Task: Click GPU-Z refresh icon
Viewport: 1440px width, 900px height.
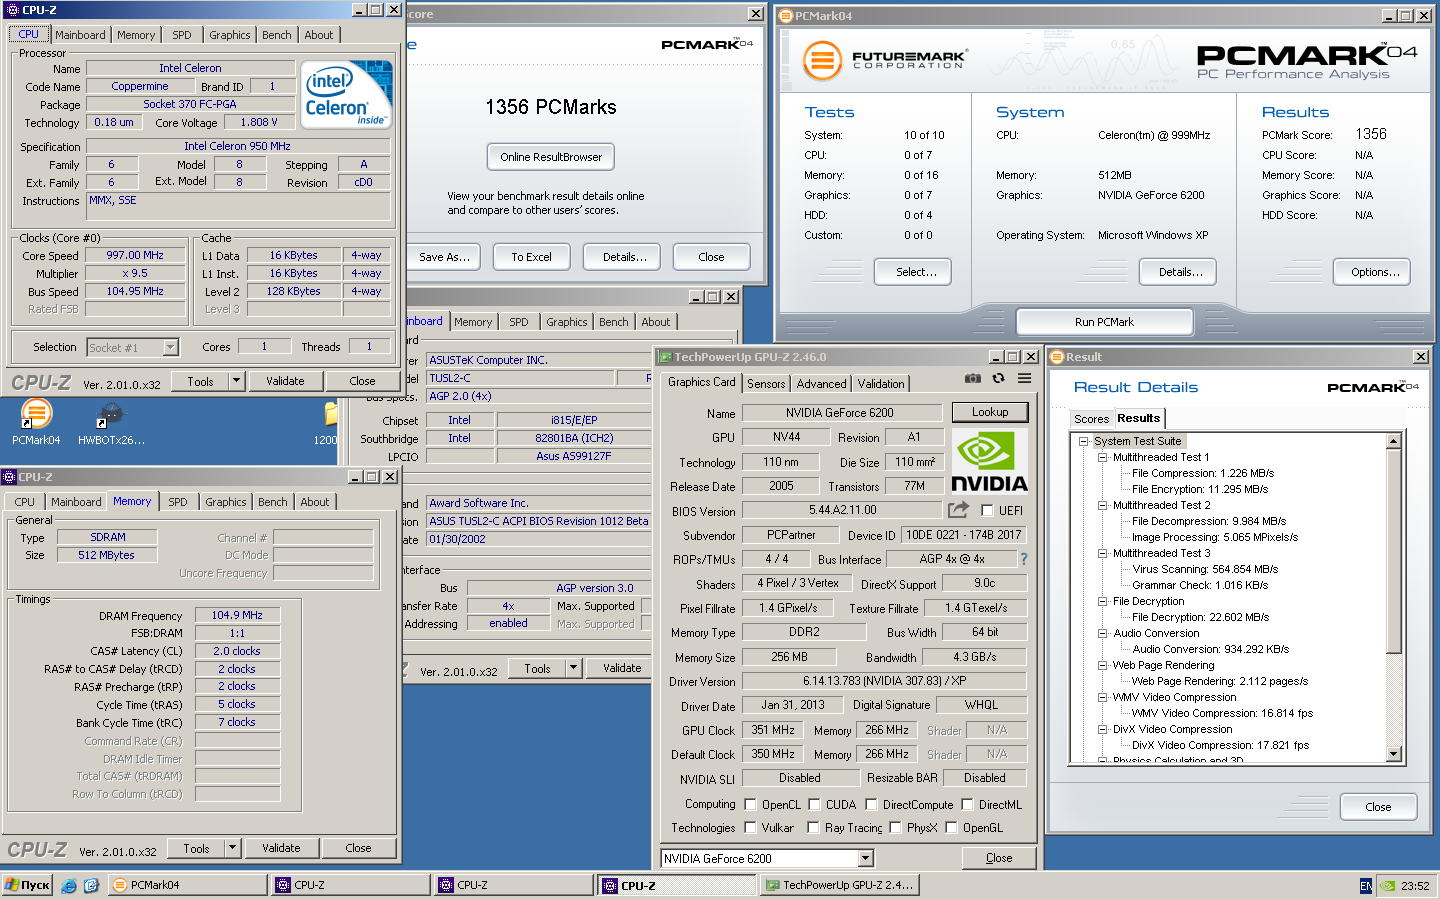Action: [x=998, y=378]
